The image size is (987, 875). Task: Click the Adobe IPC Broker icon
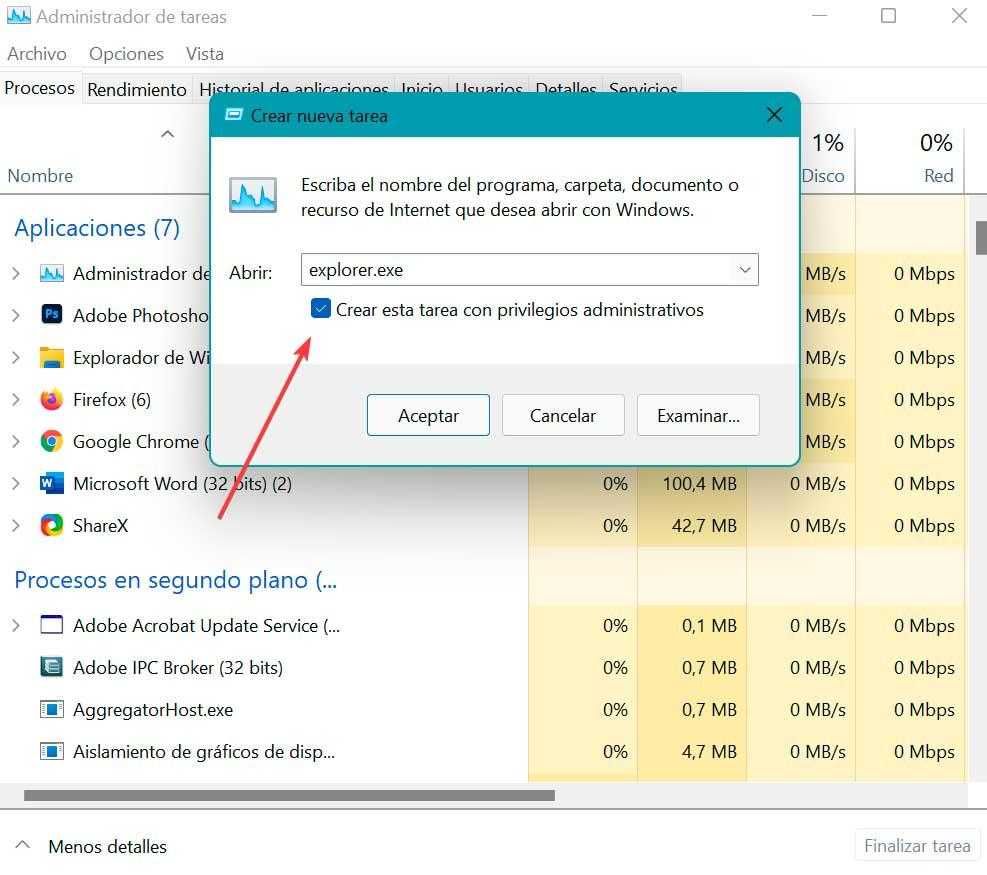pyautogui.click(x=51, y=668)
